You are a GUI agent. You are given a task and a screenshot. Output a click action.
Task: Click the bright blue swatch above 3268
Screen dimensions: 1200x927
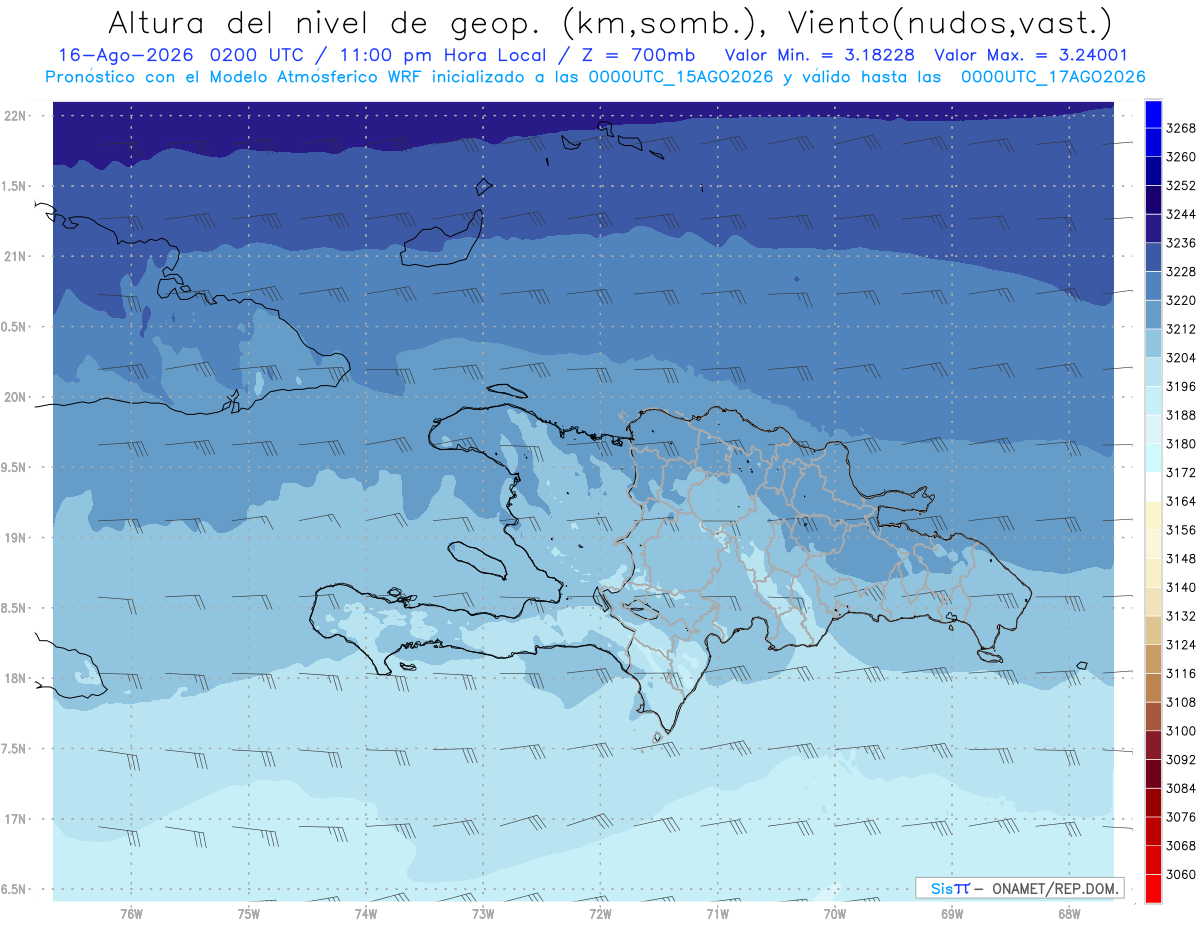point(1153,113)
